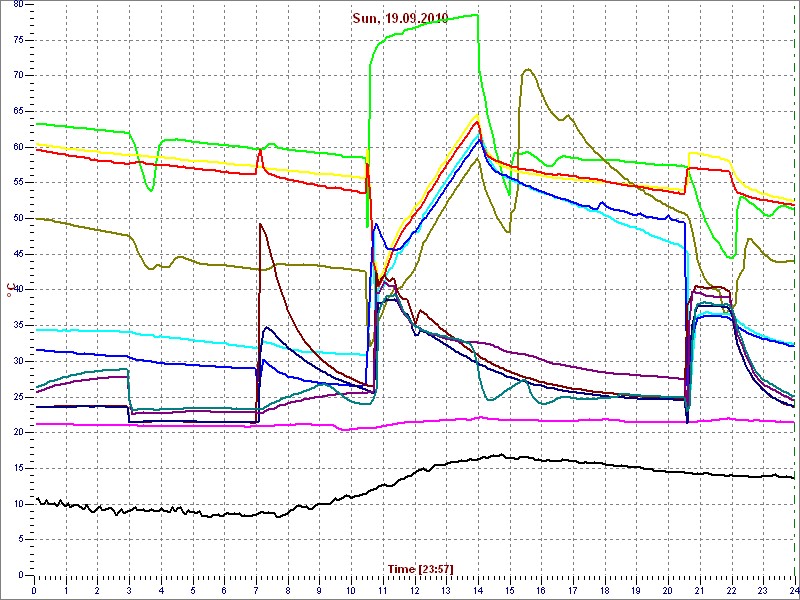Select the 70 label on the temperature axis
This screenshot has height=600, width=800.
tap(17, 76)
